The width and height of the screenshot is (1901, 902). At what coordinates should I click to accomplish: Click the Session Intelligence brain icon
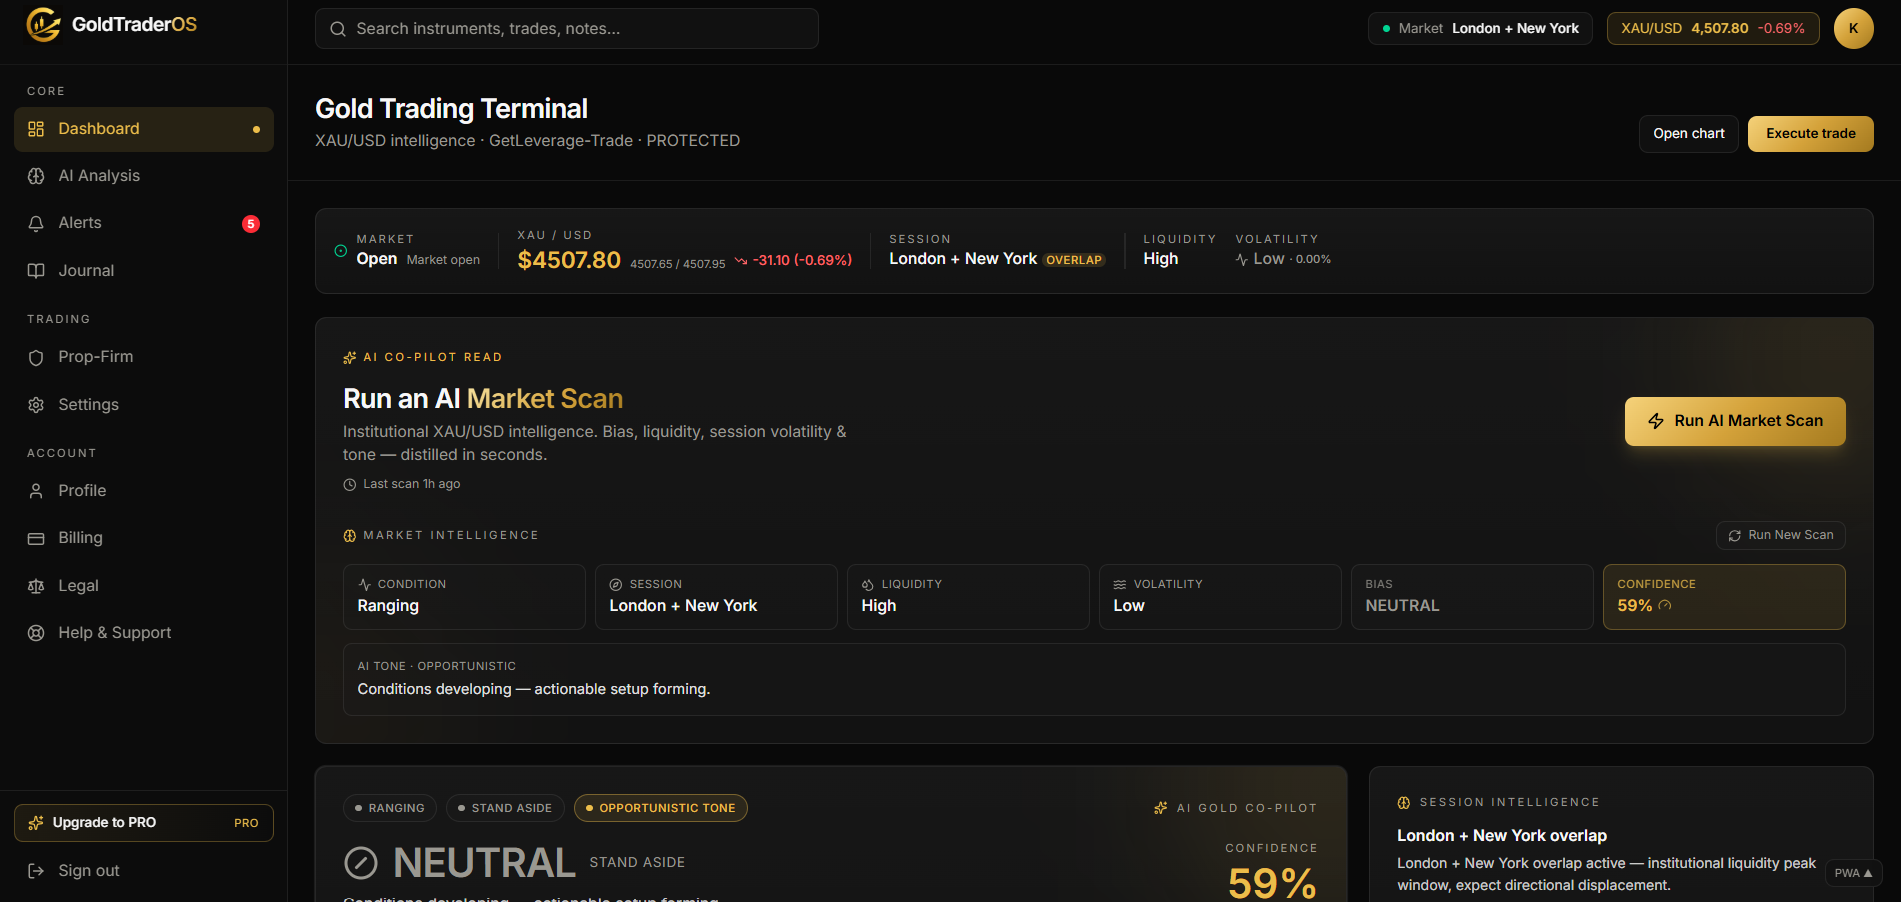(x=1404, y=803)
